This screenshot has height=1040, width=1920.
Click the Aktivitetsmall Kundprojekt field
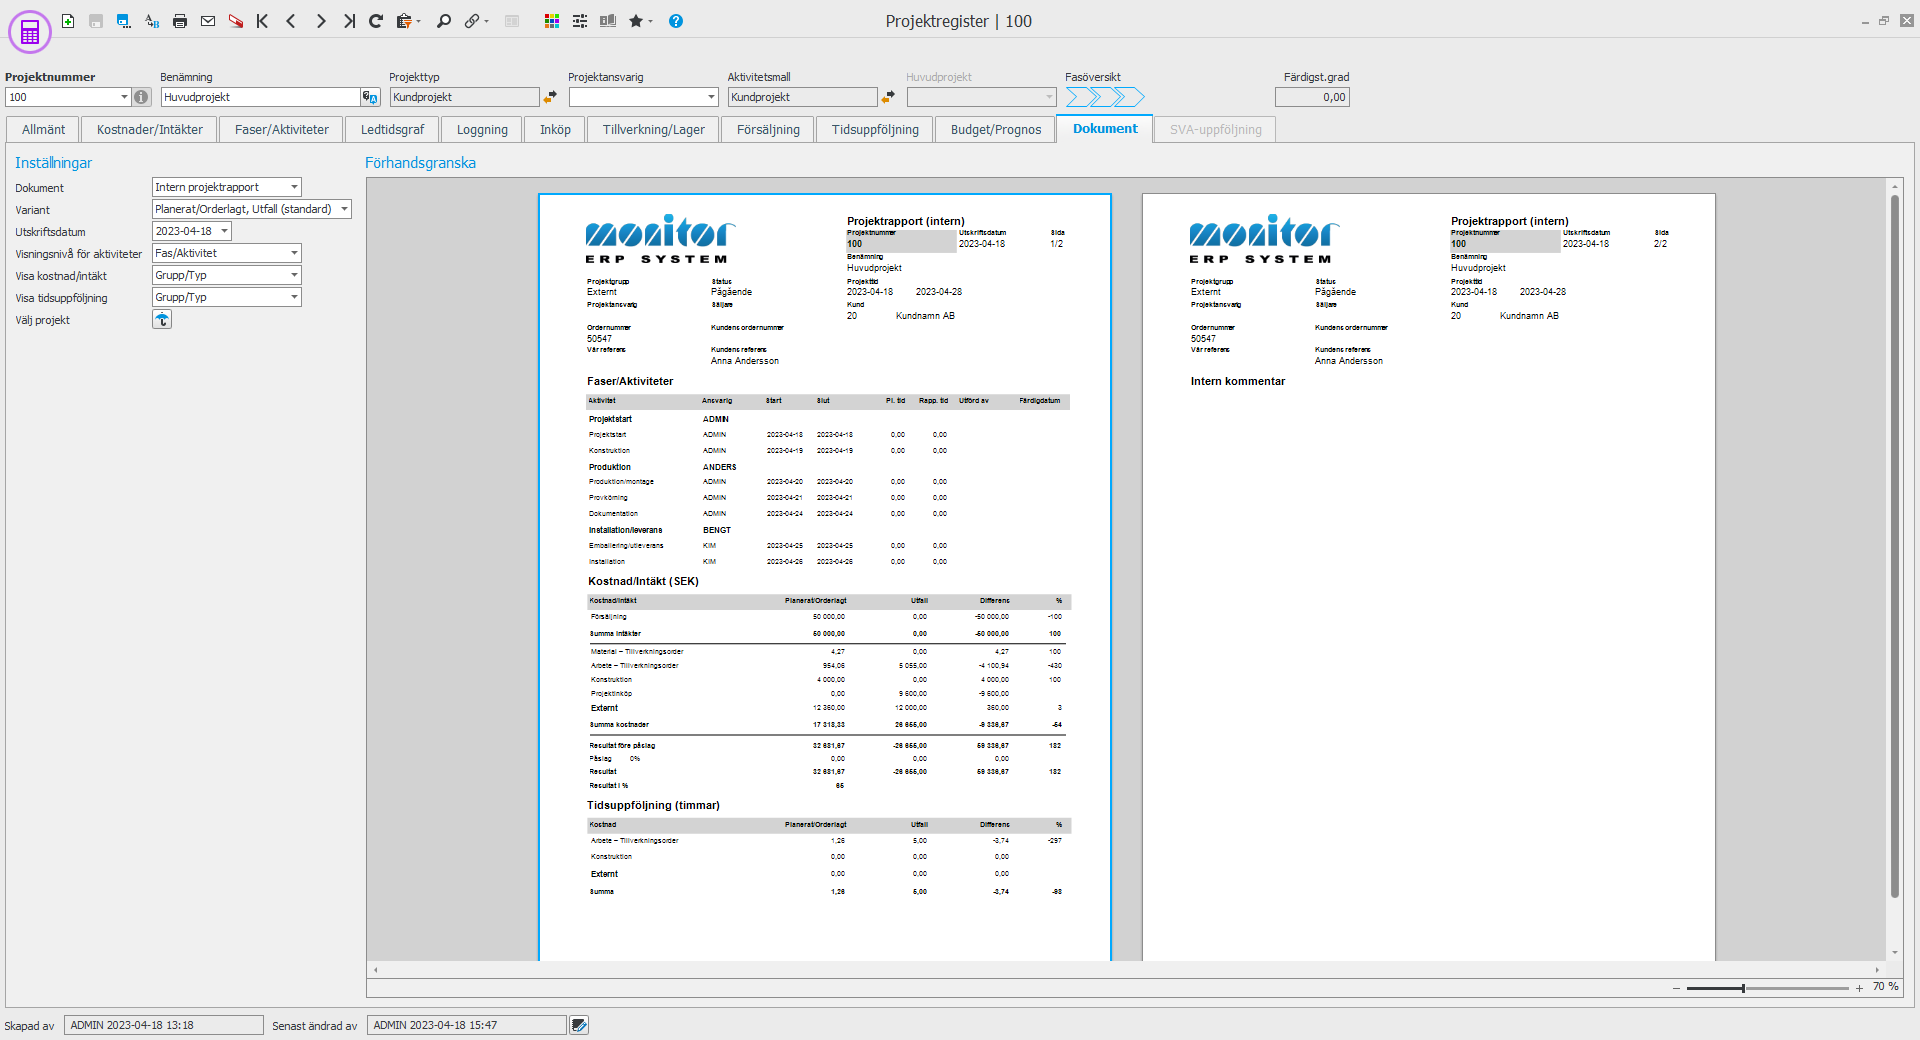[803, 97]
